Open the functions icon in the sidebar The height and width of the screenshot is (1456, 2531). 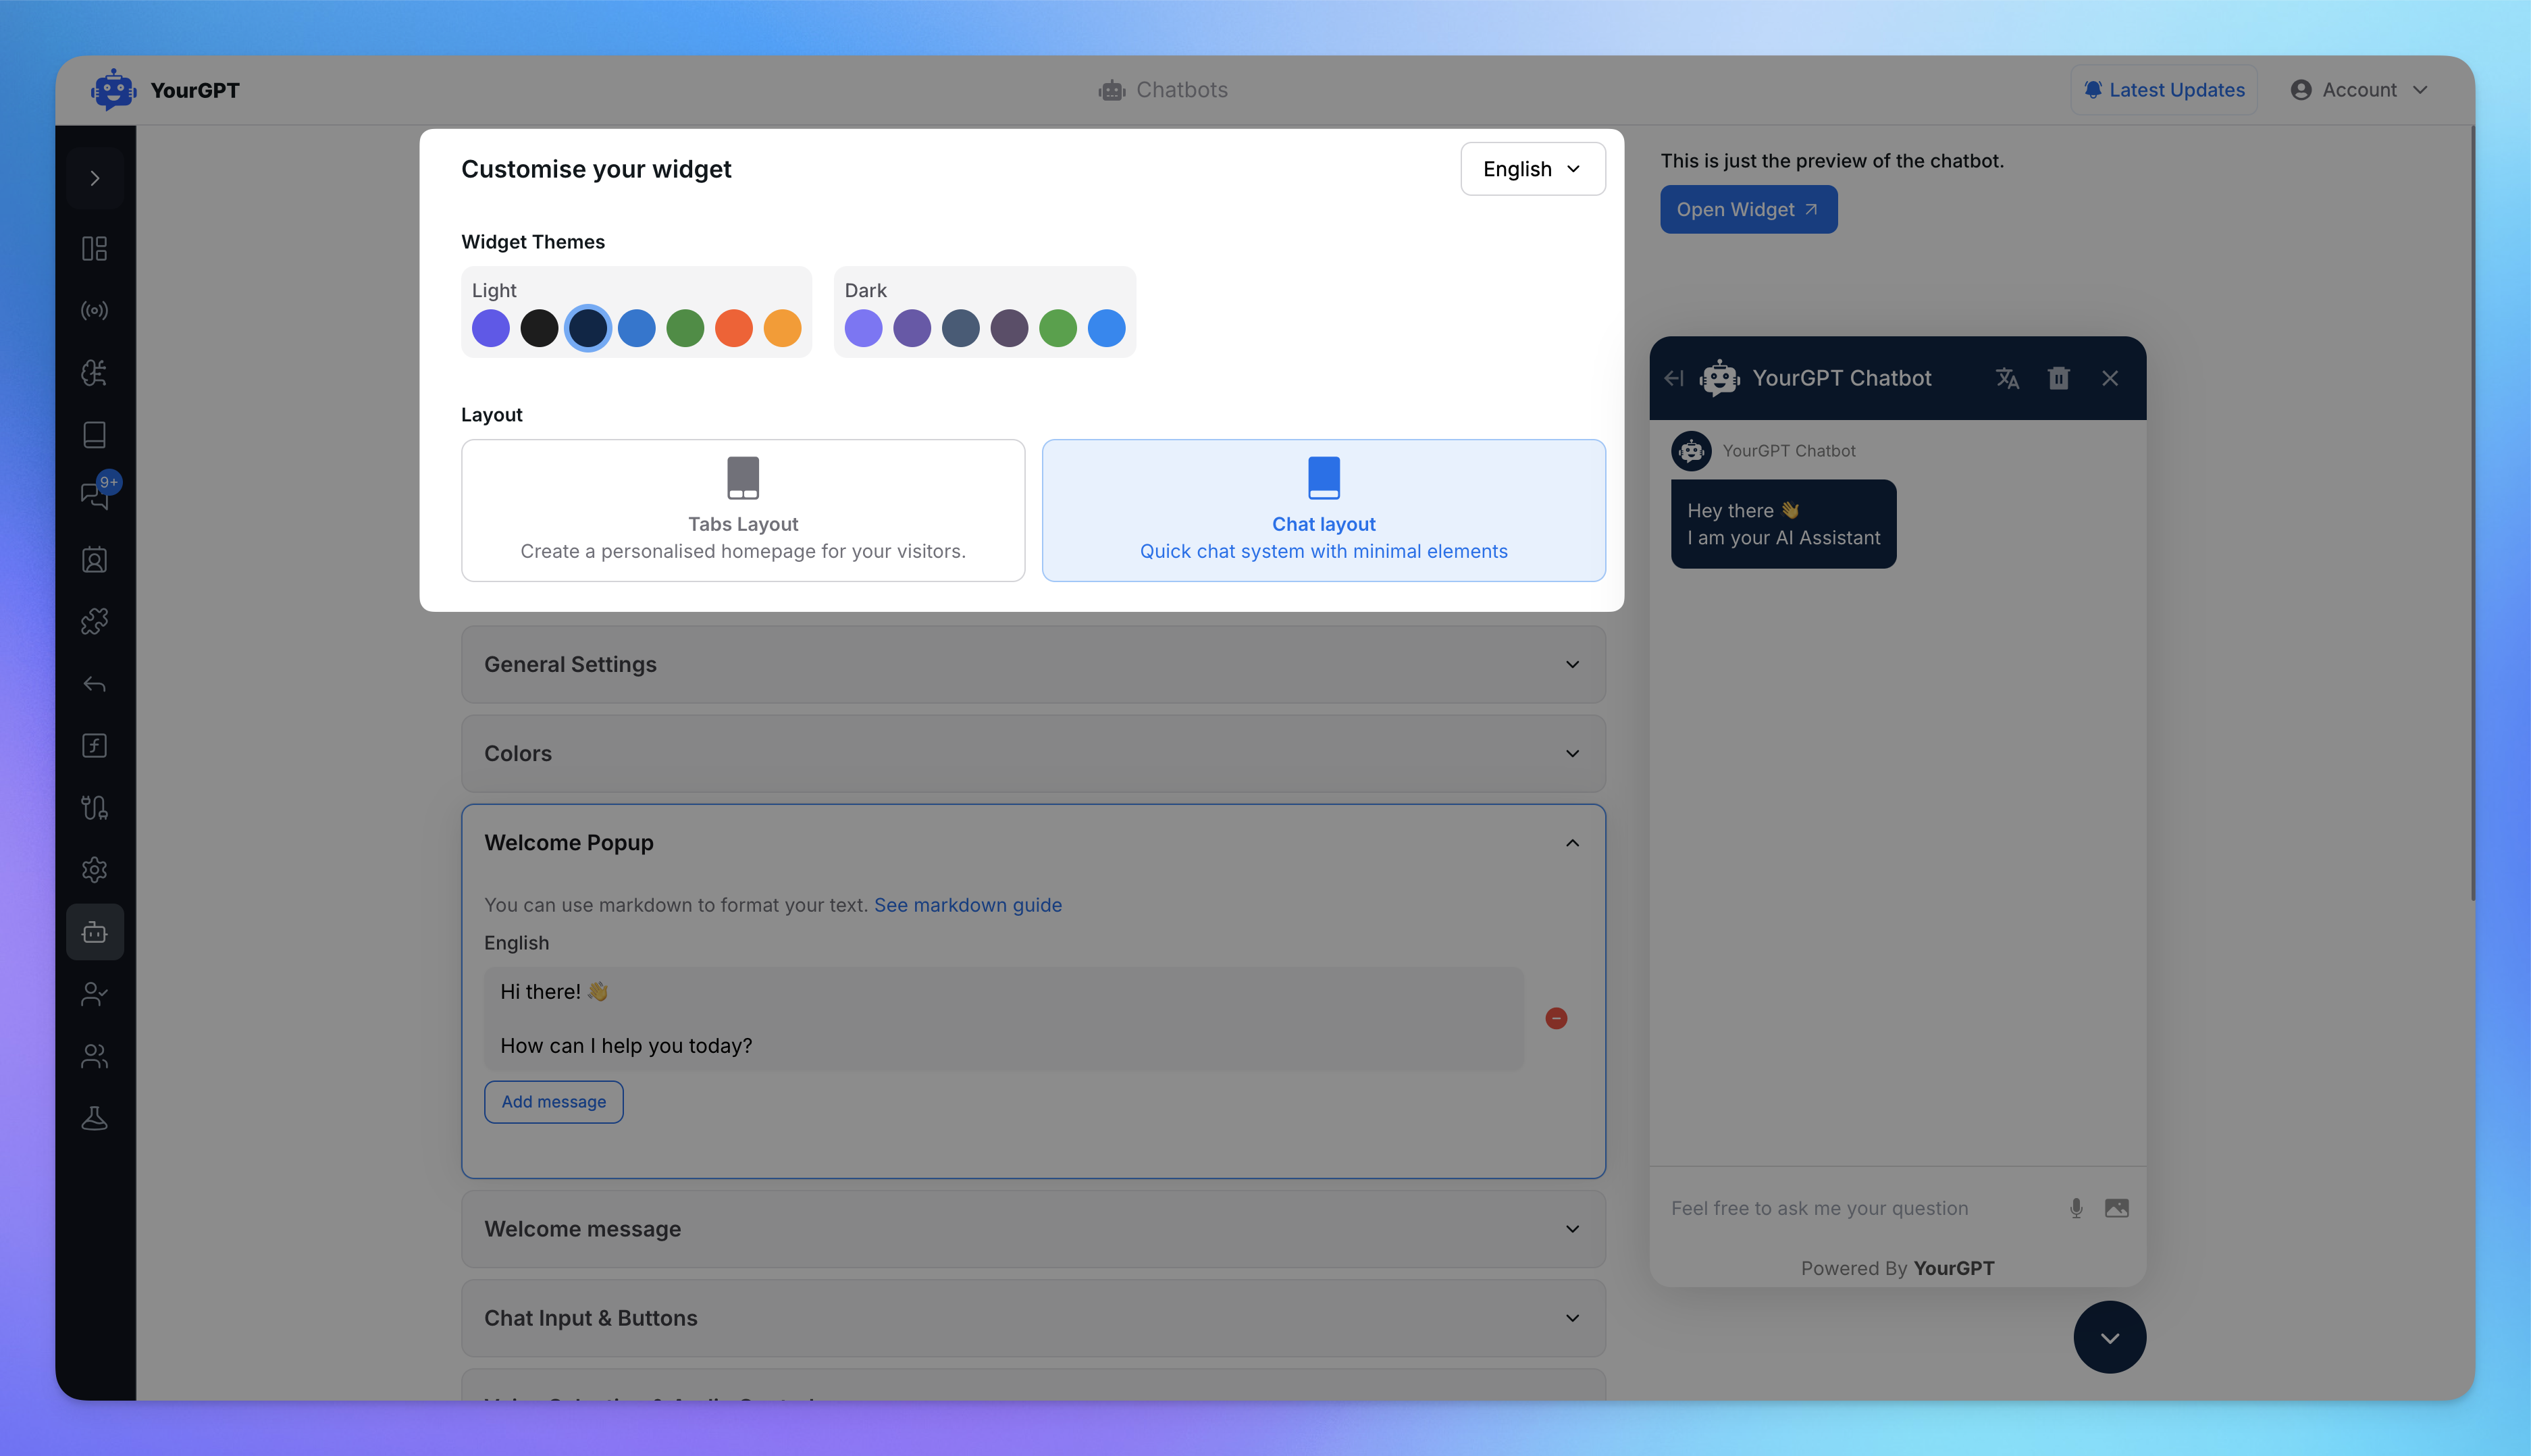coord(95,746)
